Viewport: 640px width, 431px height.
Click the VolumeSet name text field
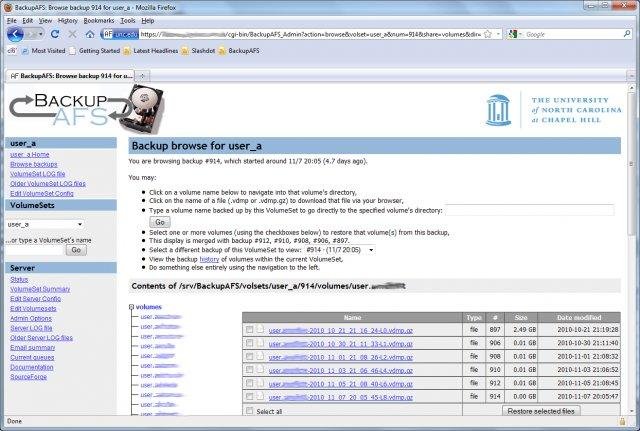point(35,250)
